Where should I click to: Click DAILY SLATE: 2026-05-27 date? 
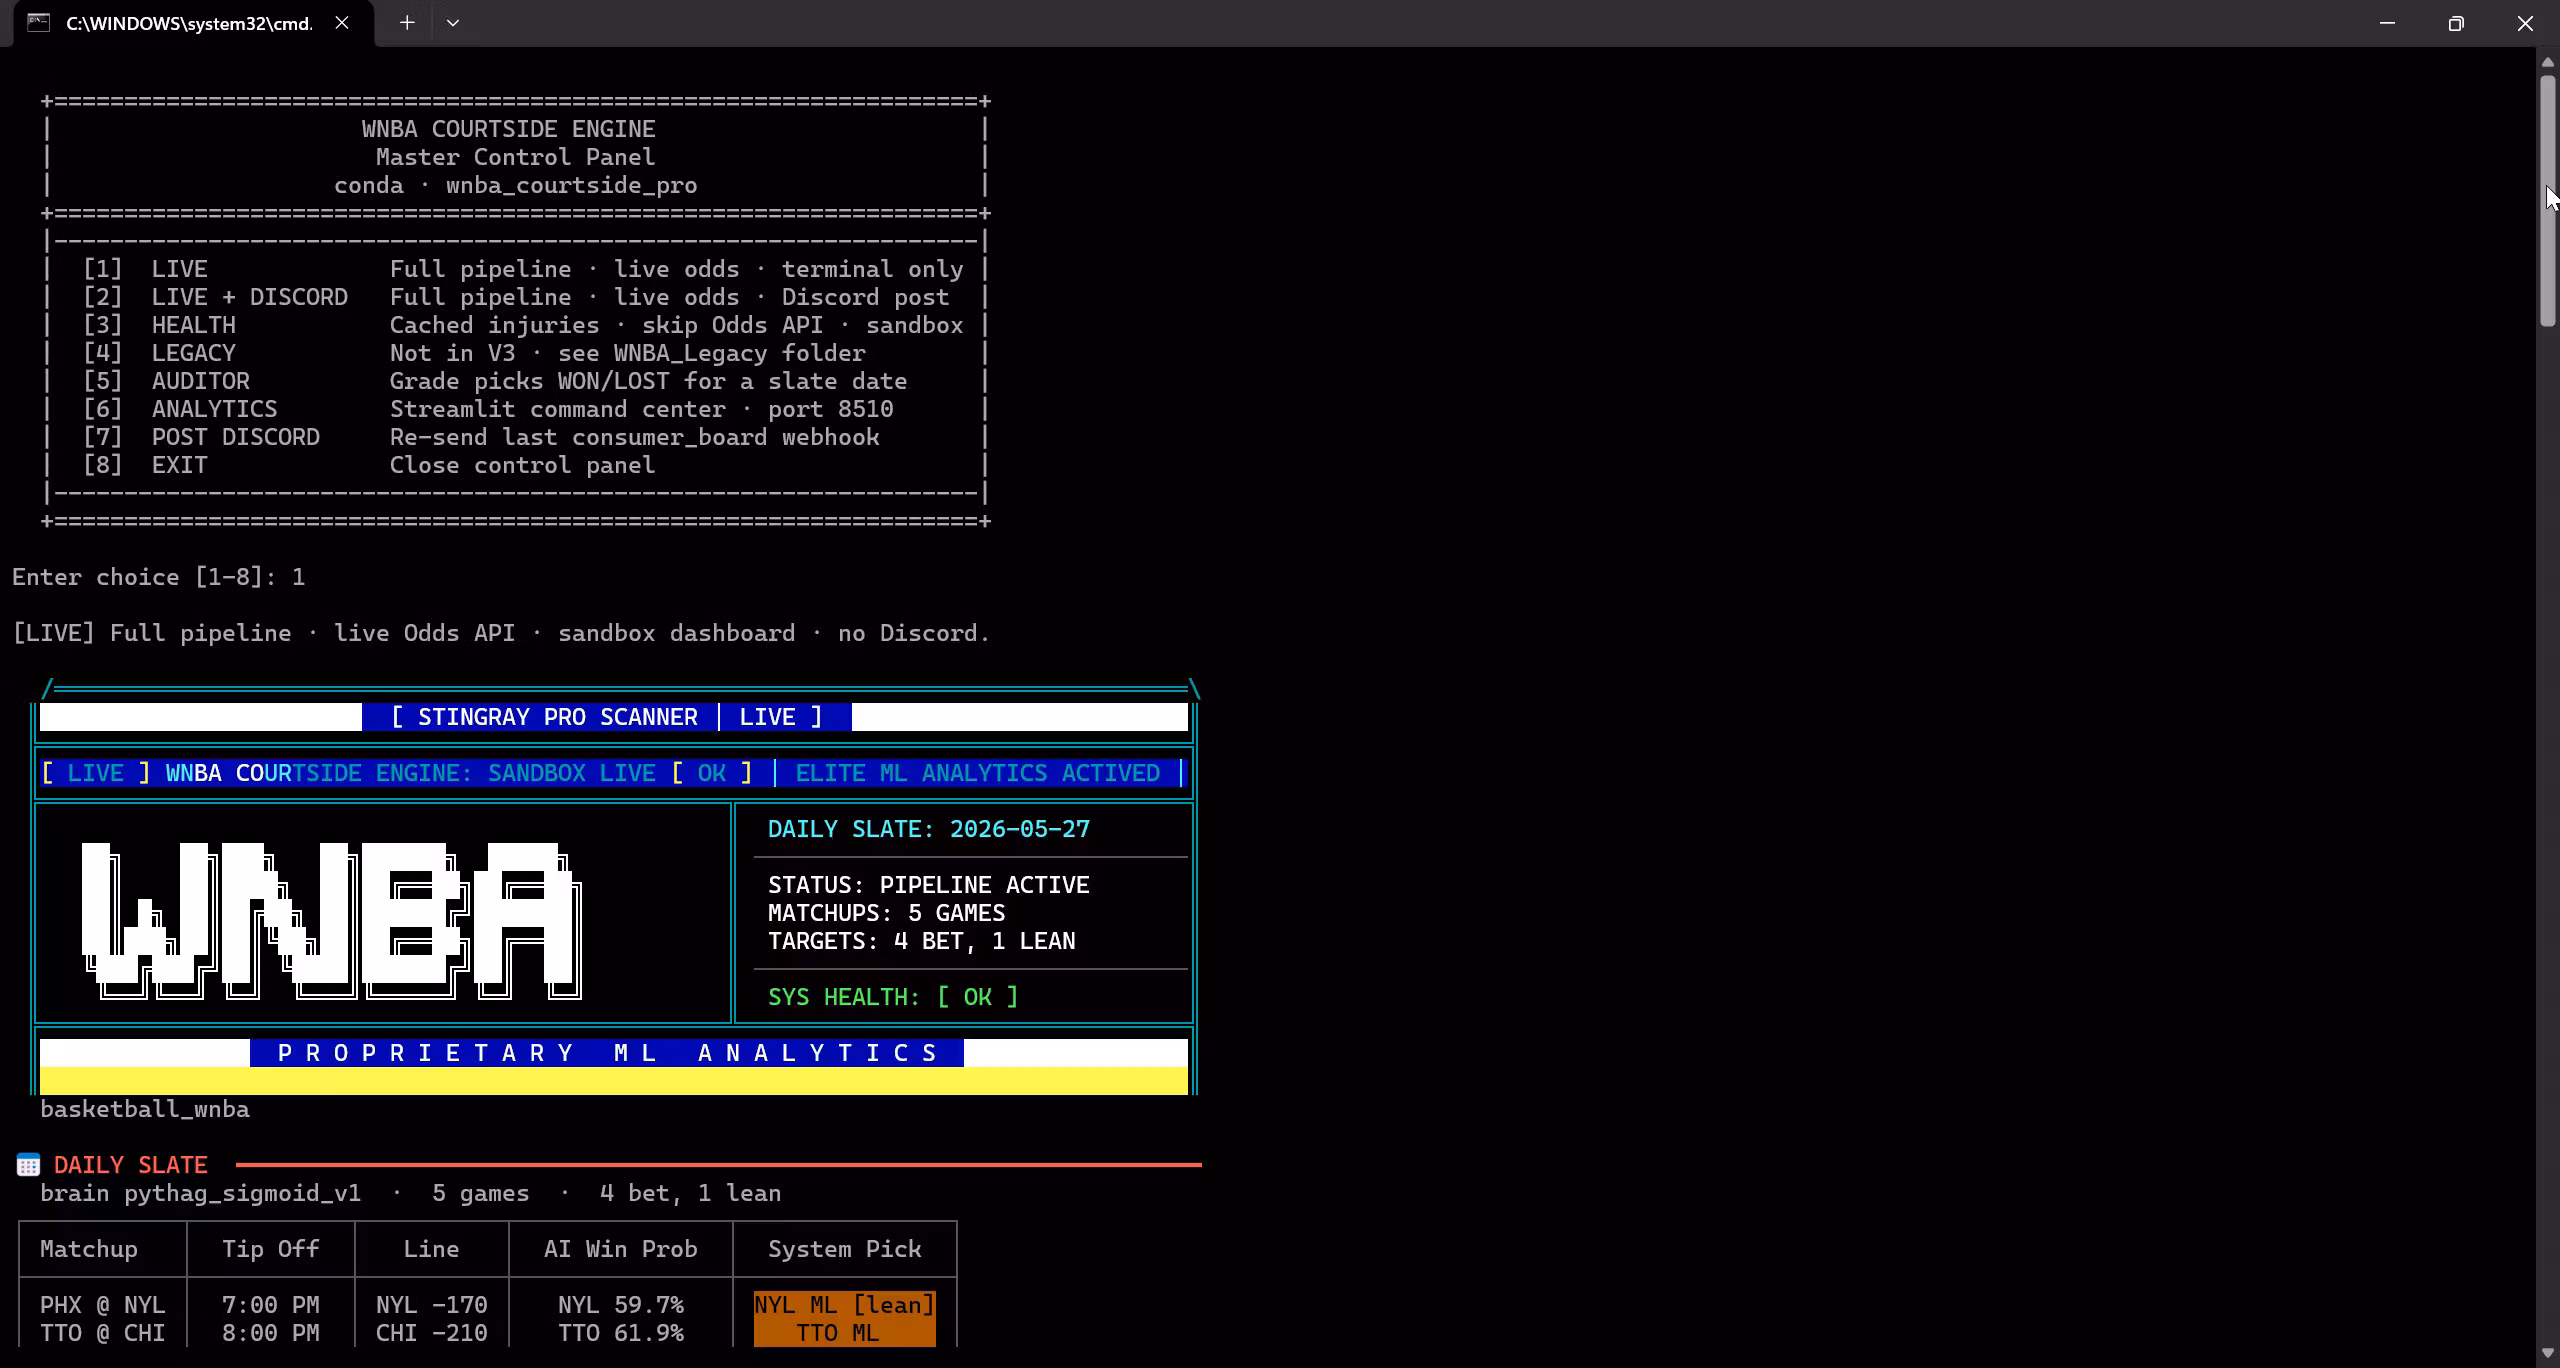929,829
